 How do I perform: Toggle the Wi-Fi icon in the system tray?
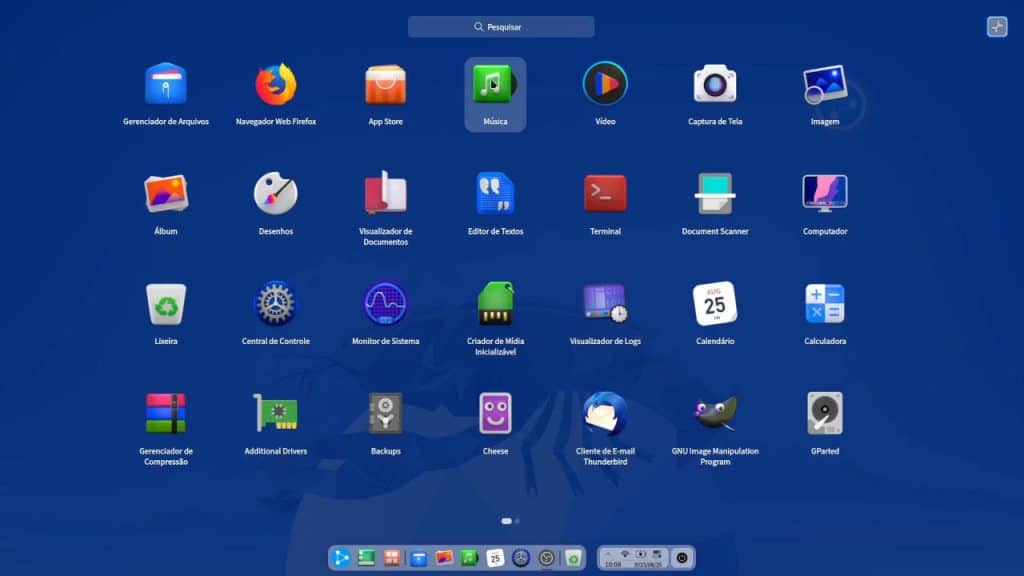(x=625, y=553)
